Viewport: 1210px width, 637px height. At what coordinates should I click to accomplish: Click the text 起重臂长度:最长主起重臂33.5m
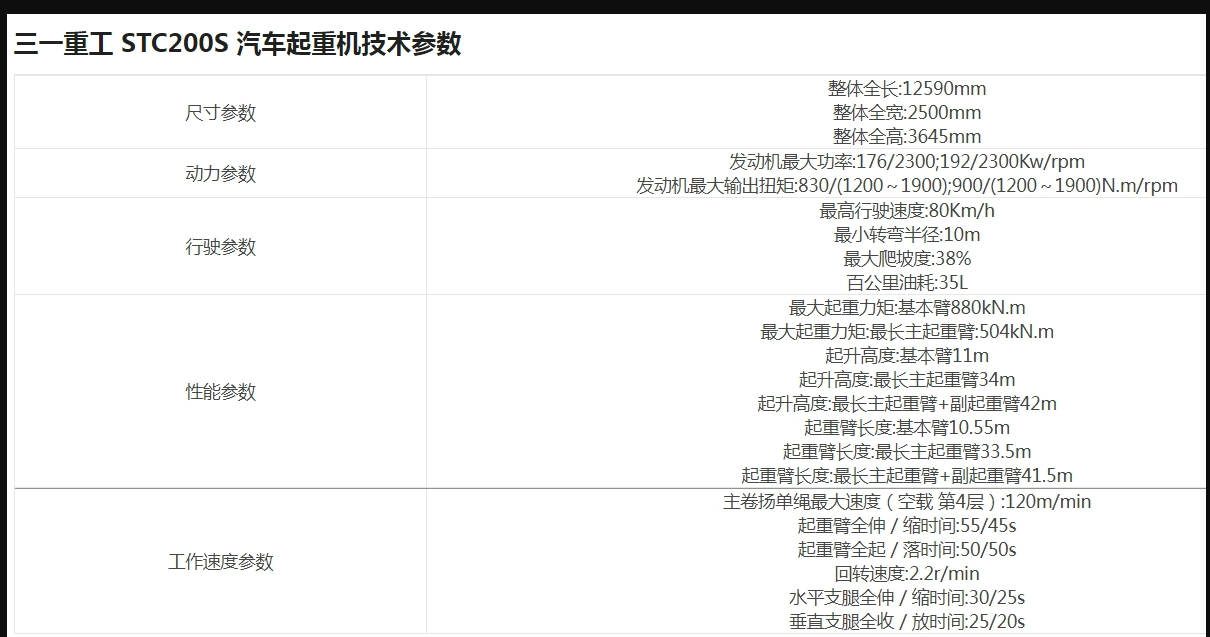[907, 451]
